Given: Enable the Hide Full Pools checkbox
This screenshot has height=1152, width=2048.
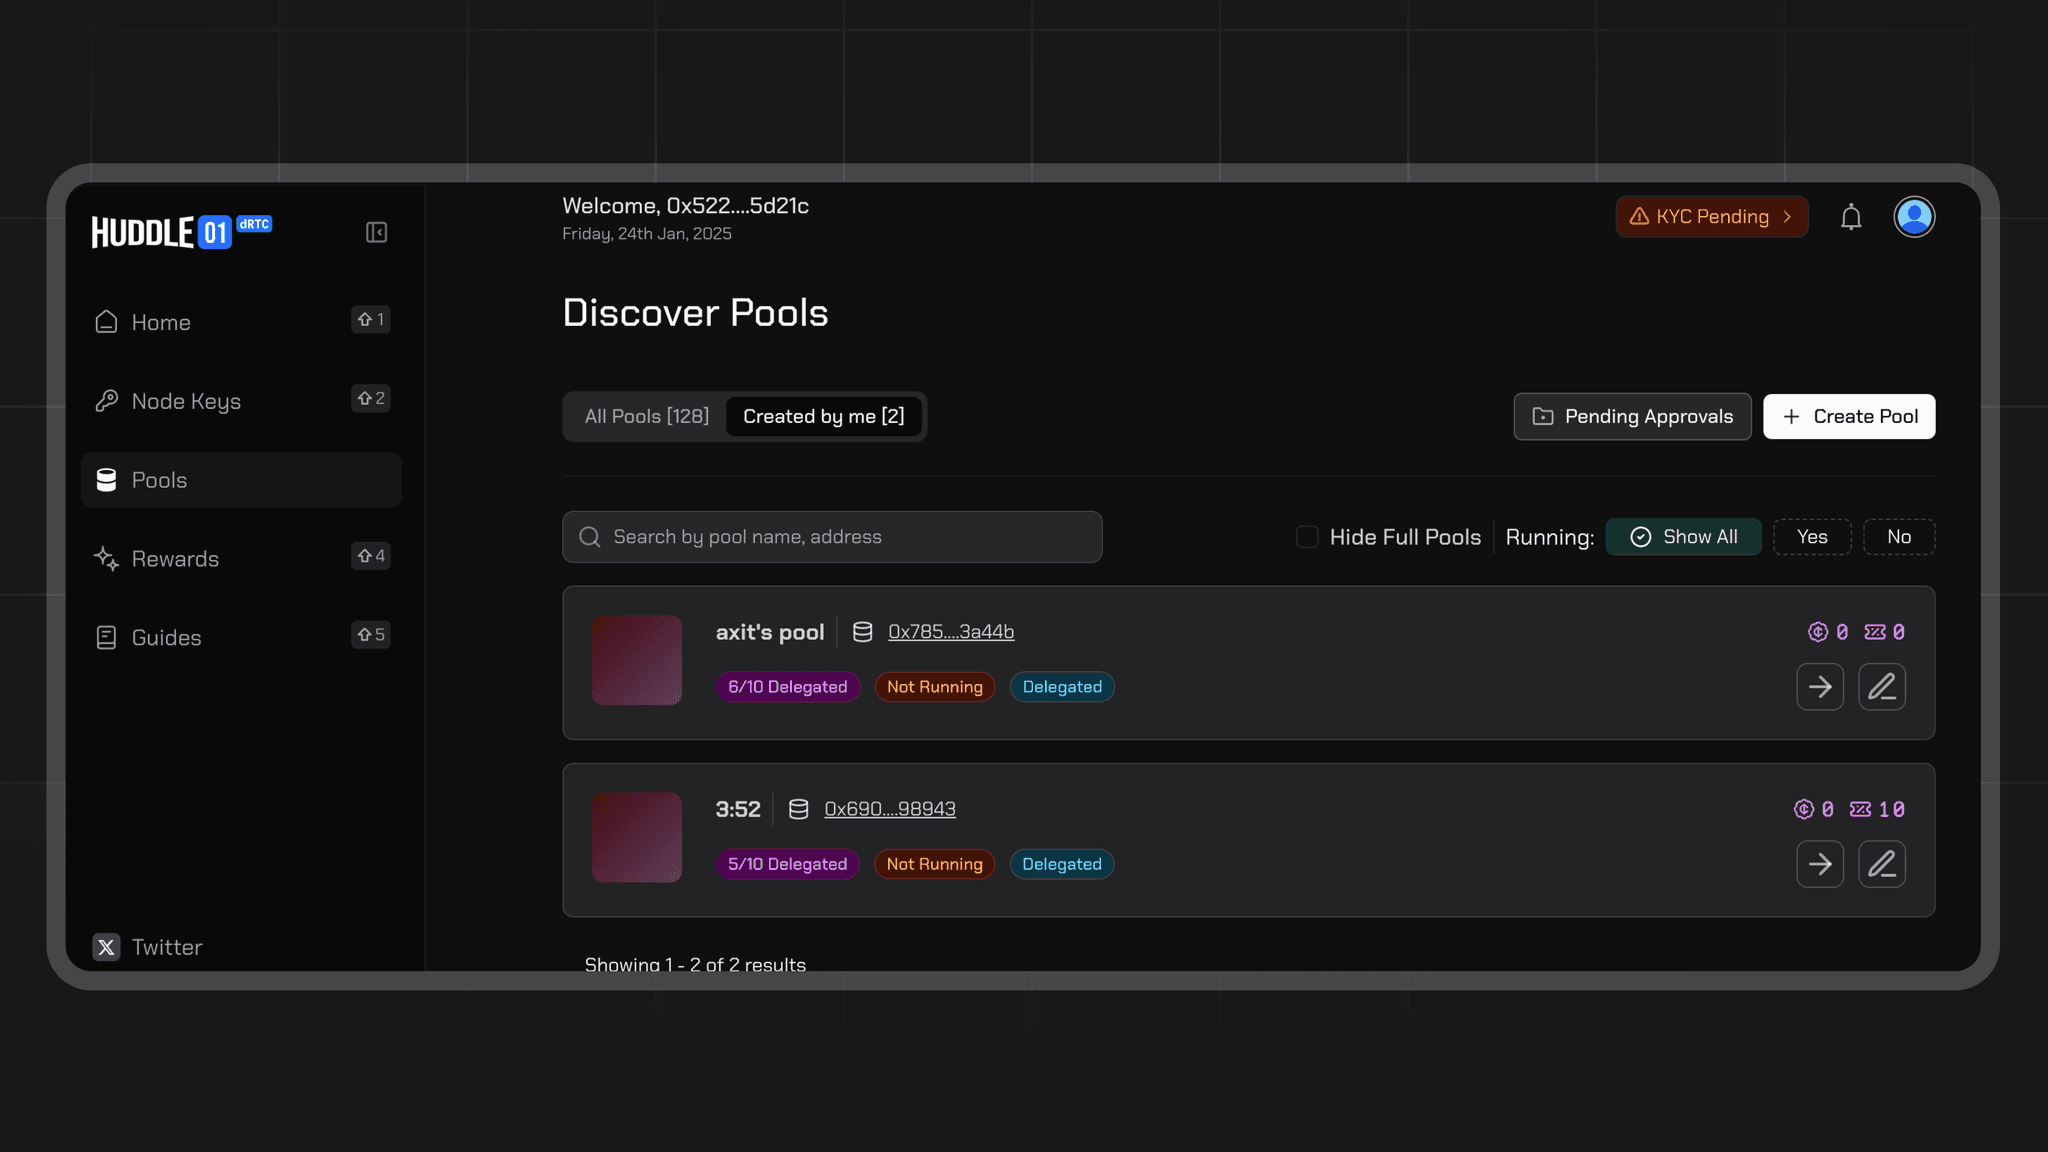Looking at the screenshot, I should [1307, 537].
